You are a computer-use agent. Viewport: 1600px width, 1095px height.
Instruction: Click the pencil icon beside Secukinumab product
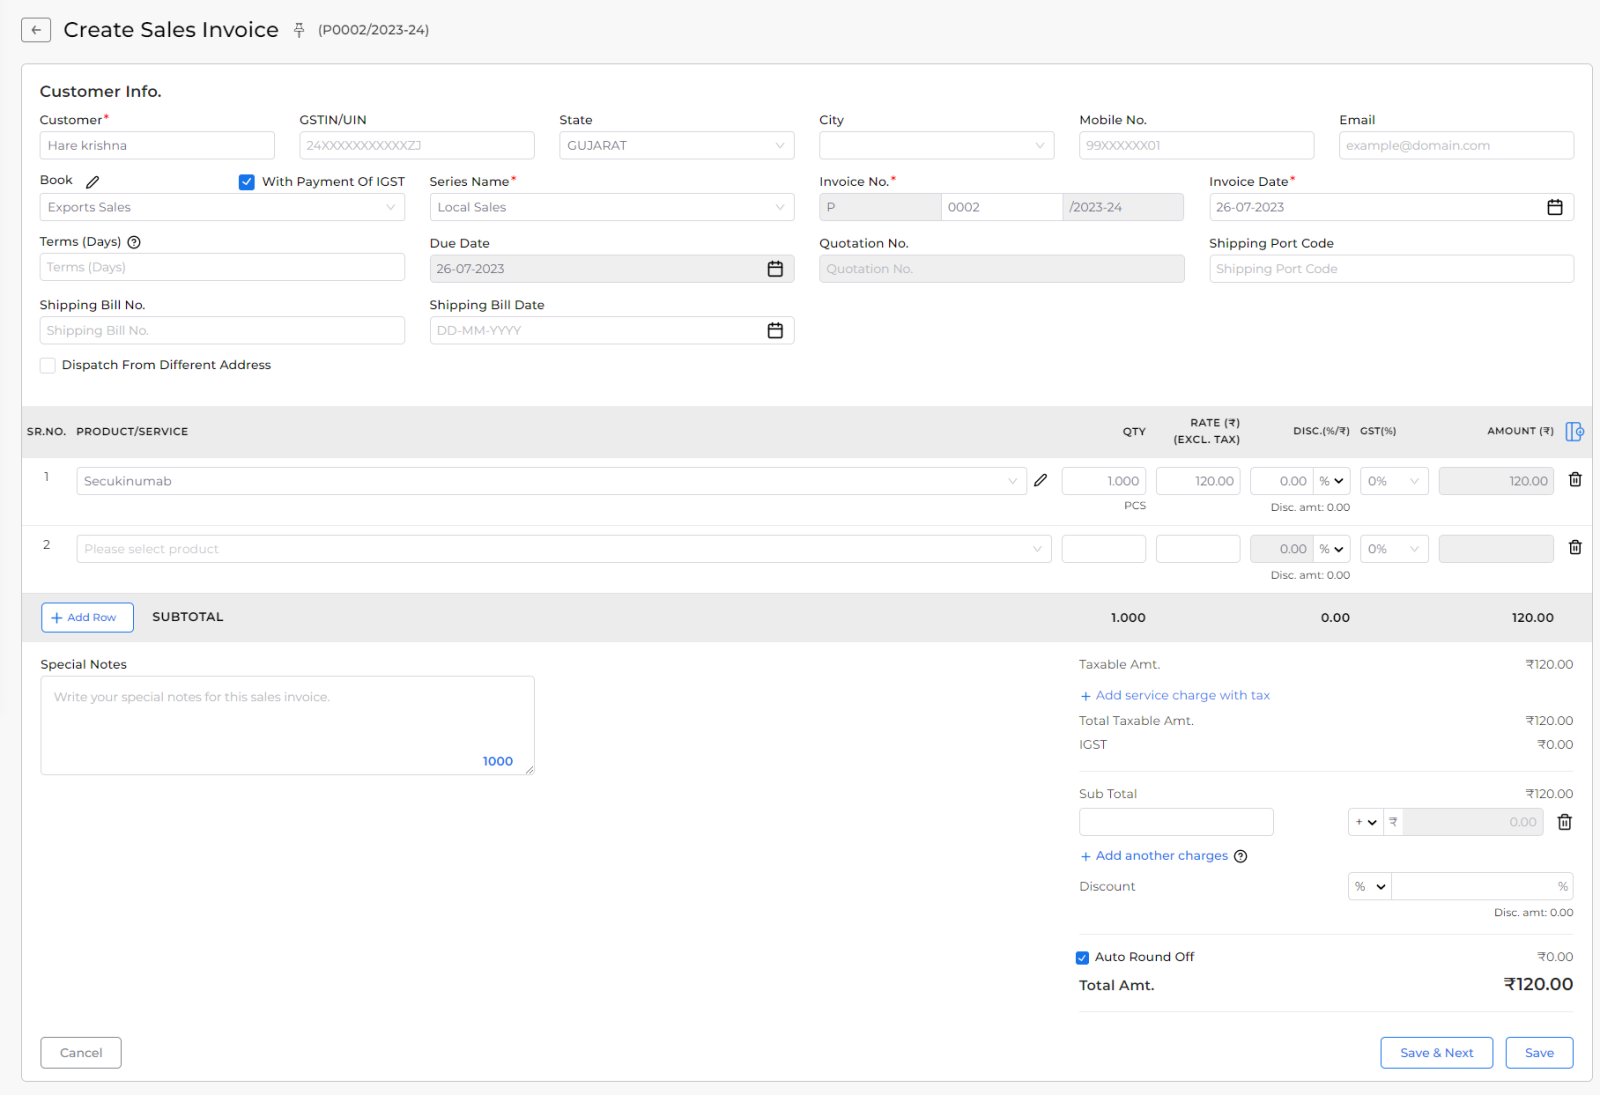1040,480
